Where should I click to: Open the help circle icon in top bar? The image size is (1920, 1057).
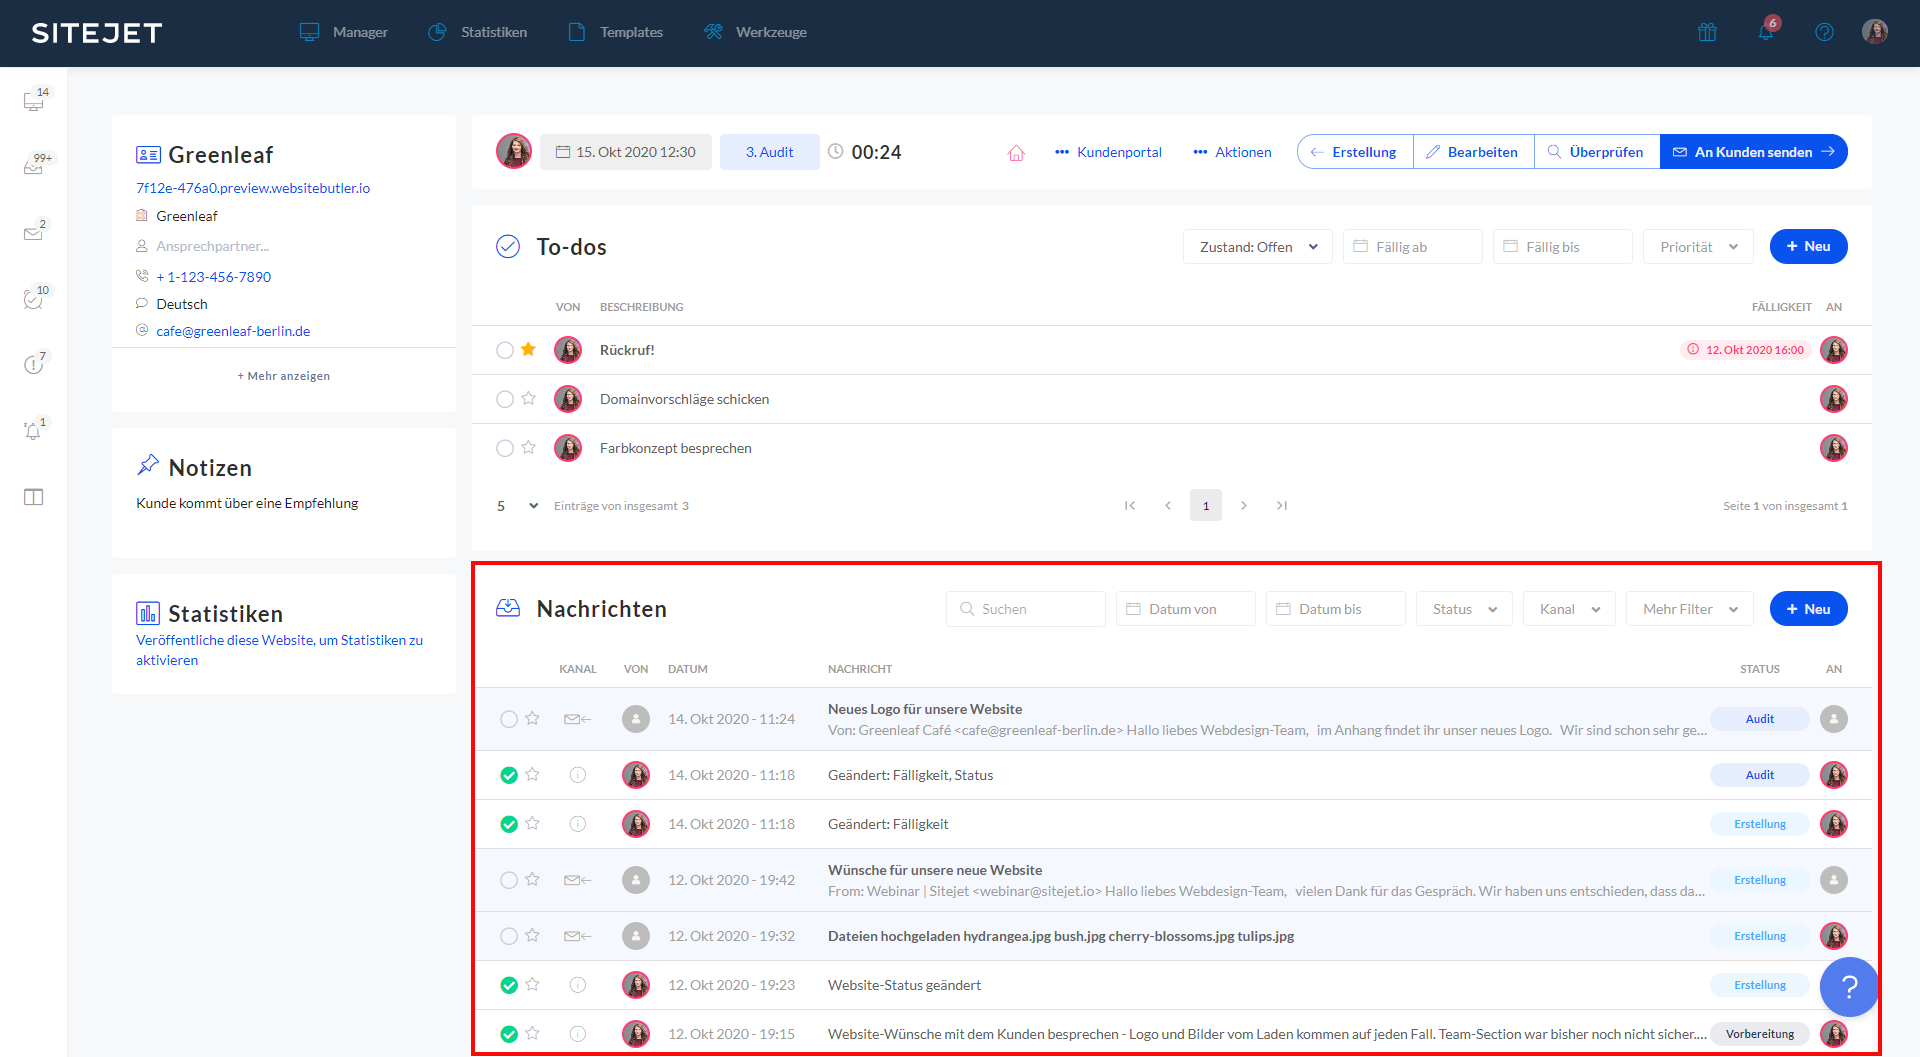pos(1824,32)
